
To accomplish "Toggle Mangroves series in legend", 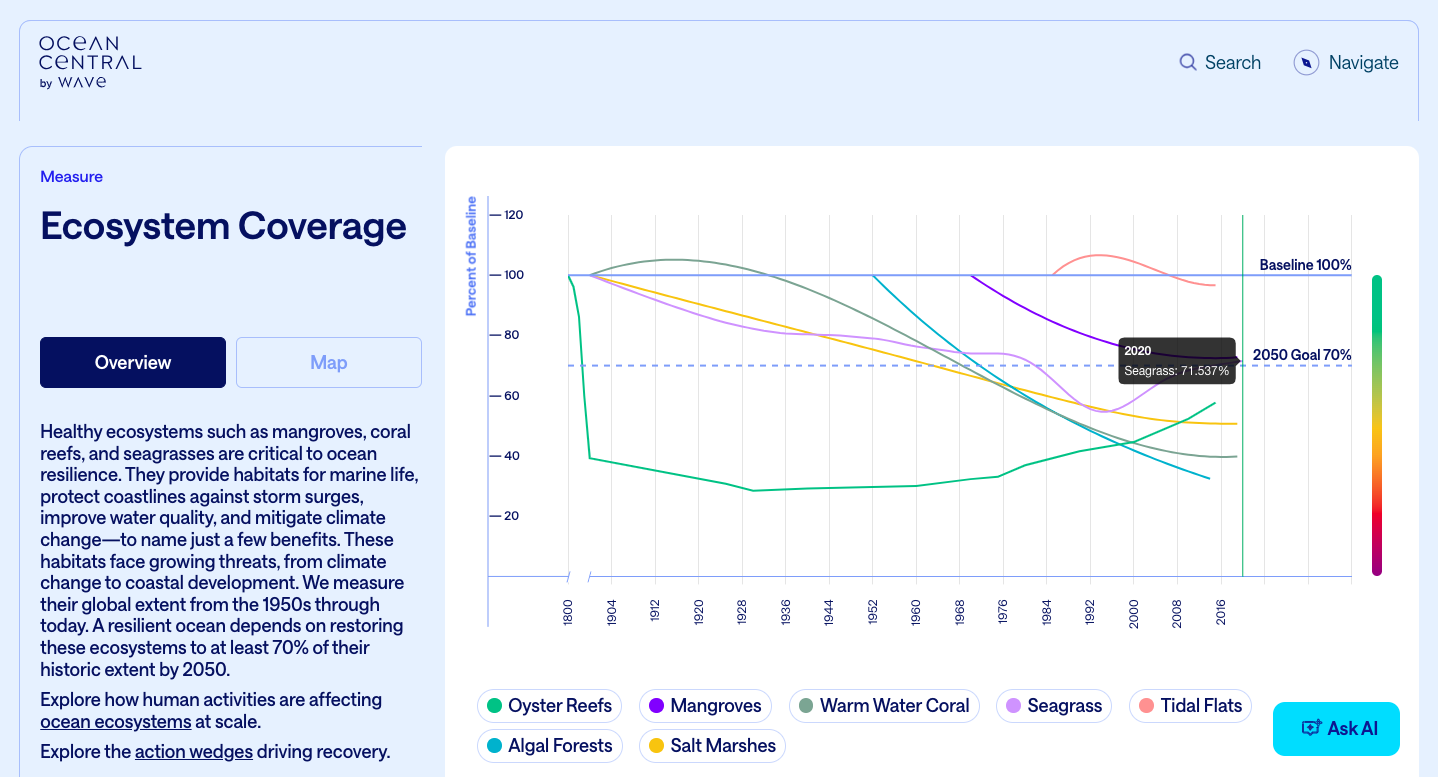I will pyautogui.click(x=705, y=706).
